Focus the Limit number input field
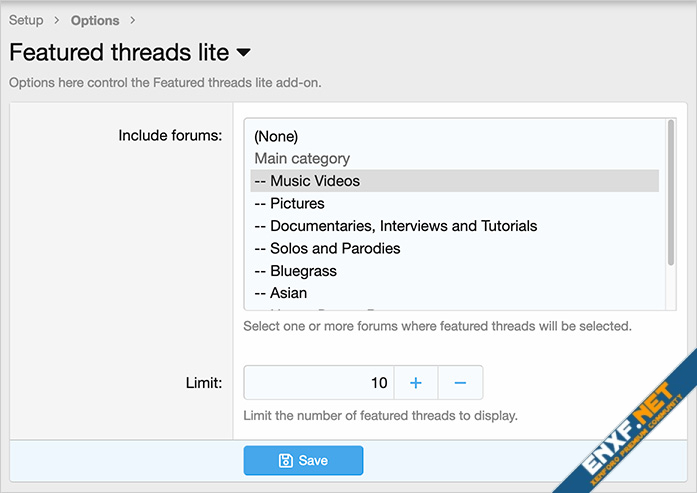The width and height of the screenshot is (697, 493). point(318,383)
